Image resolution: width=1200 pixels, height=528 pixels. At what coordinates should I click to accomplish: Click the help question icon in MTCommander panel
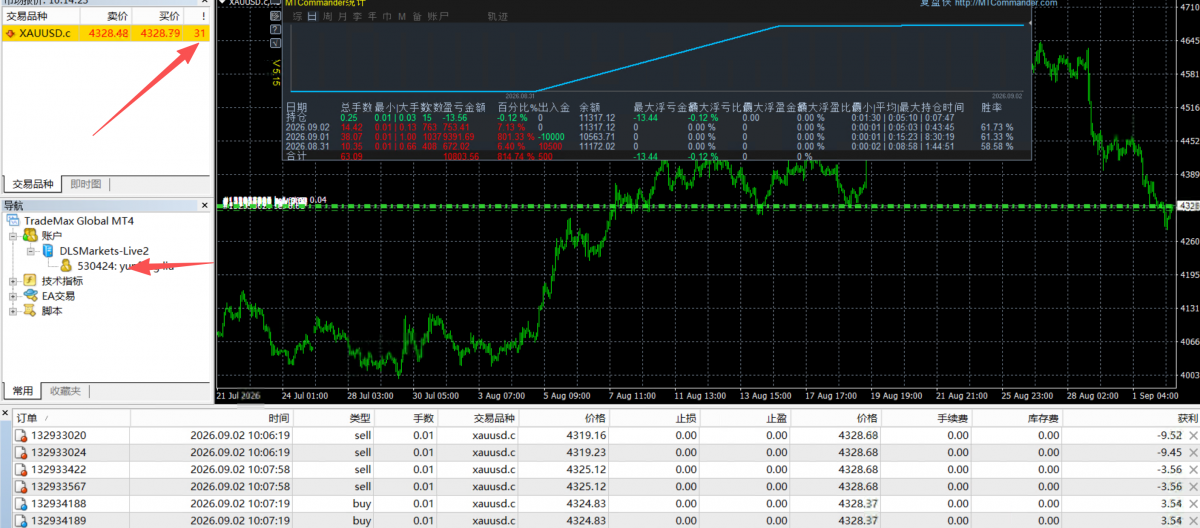[276, 30]
